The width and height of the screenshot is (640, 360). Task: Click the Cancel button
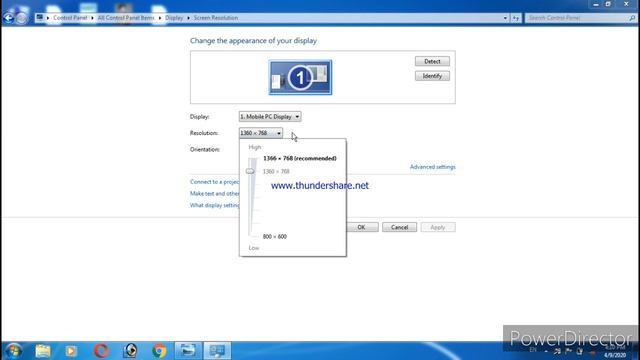tap(399, 227)
